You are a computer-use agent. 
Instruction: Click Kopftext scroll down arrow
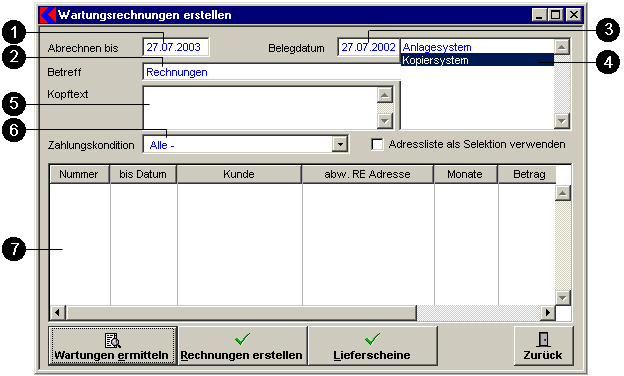384,121
